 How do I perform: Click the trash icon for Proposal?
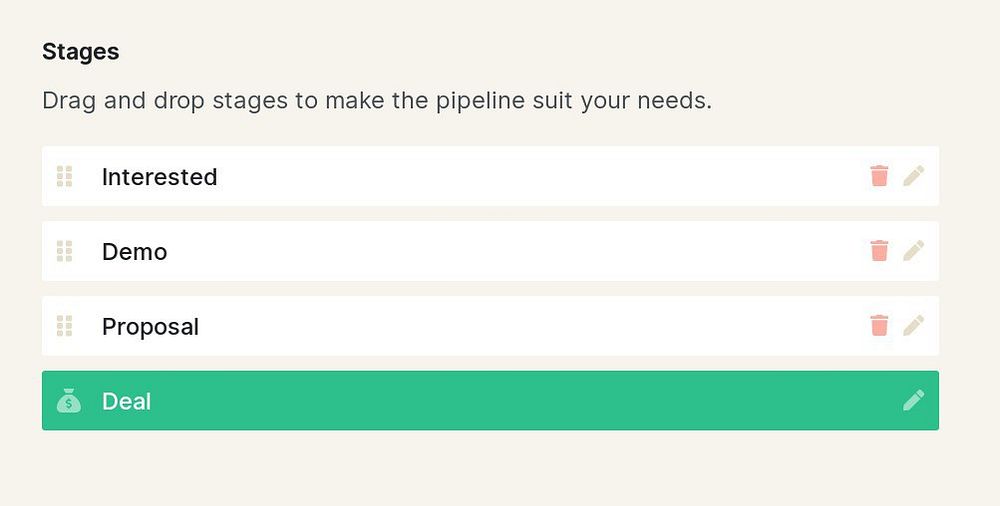pyautogui.click(x=879, y=326)
